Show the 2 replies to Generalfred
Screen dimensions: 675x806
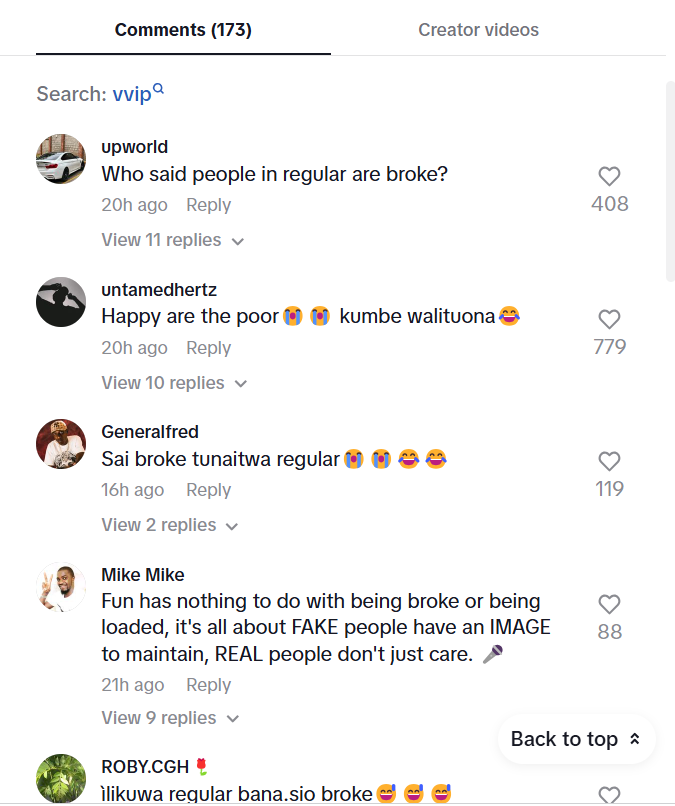click(x=170, y=525)
